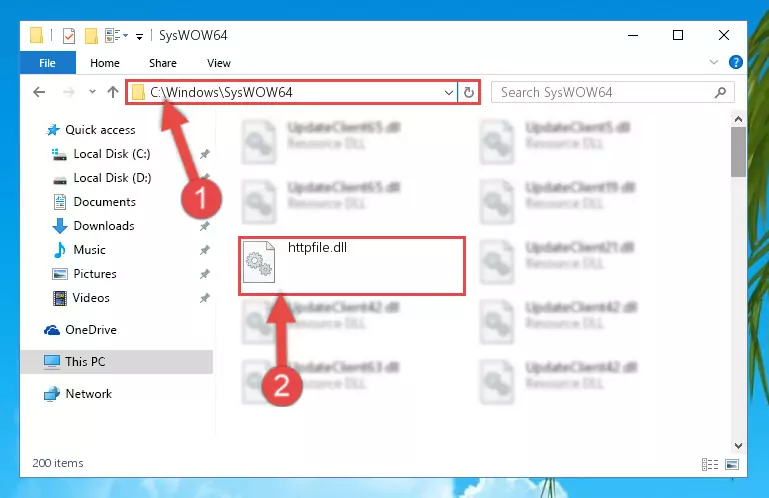The width and height of the screenshot is (769, 498).
Task: Click the pin icon next to Pictures
Action: click(x=205, y=274)
